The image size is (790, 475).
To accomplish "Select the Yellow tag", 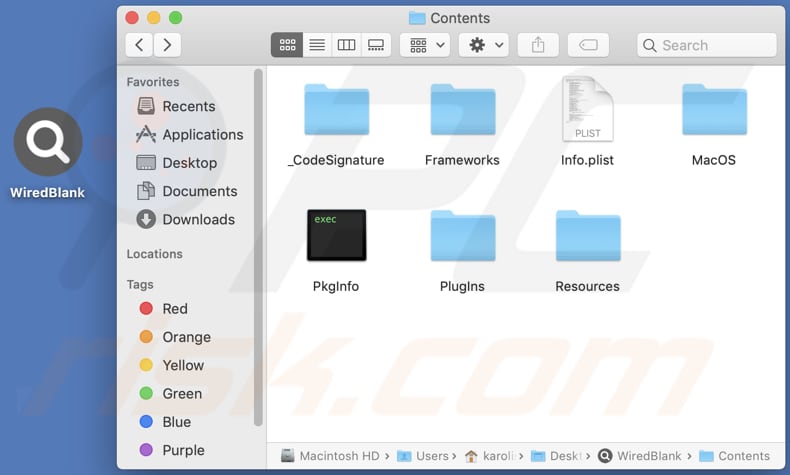I will 171,365.
